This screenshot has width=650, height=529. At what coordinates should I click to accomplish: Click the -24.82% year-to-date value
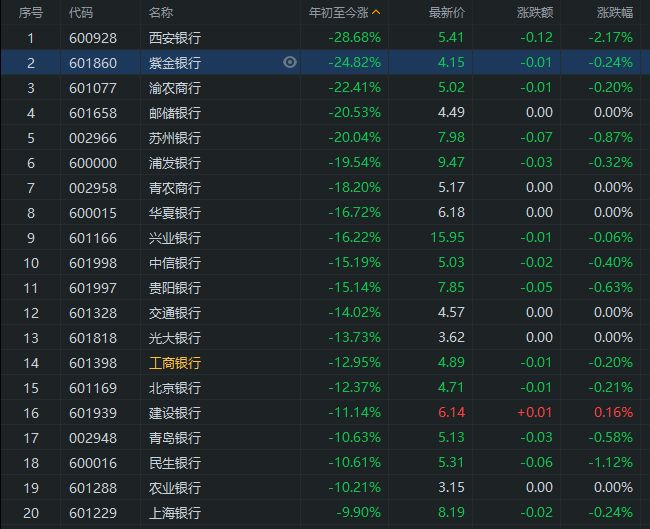354,62
